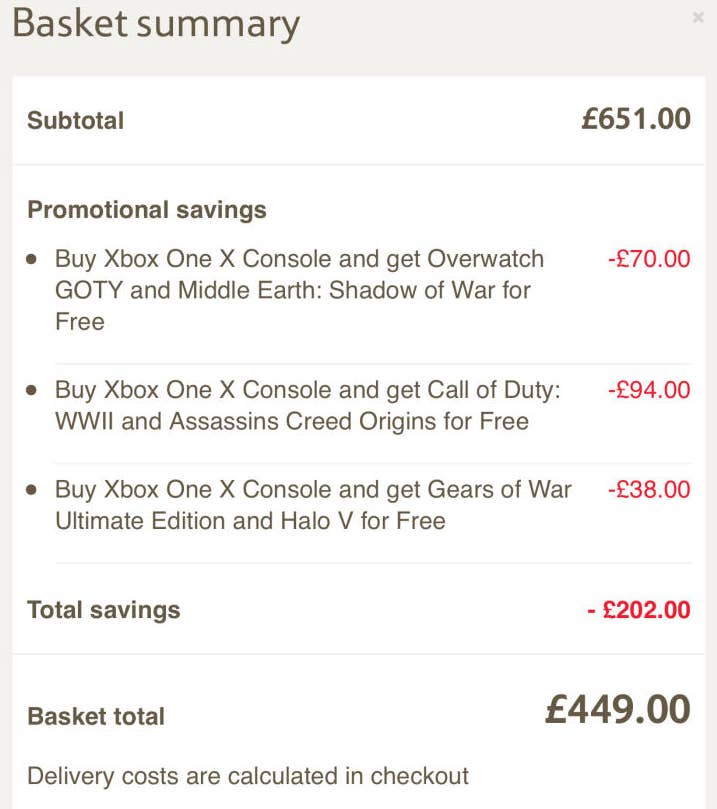Viewport: 717px width, 809px height.
Task: Click the Basket total label
Action: click(x=96, y=716)
